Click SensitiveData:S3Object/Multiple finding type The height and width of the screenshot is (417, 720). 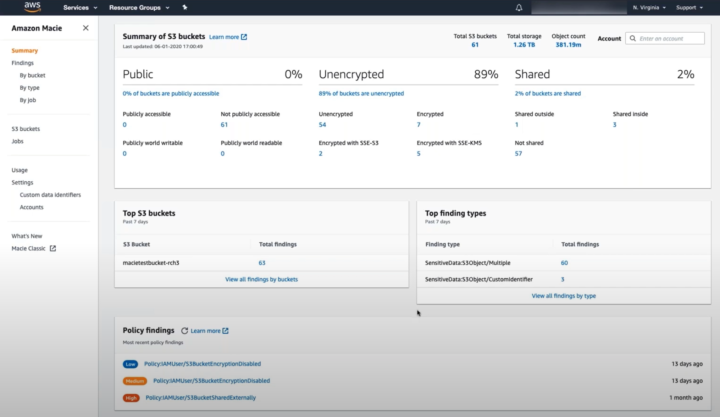pos(467,263)
